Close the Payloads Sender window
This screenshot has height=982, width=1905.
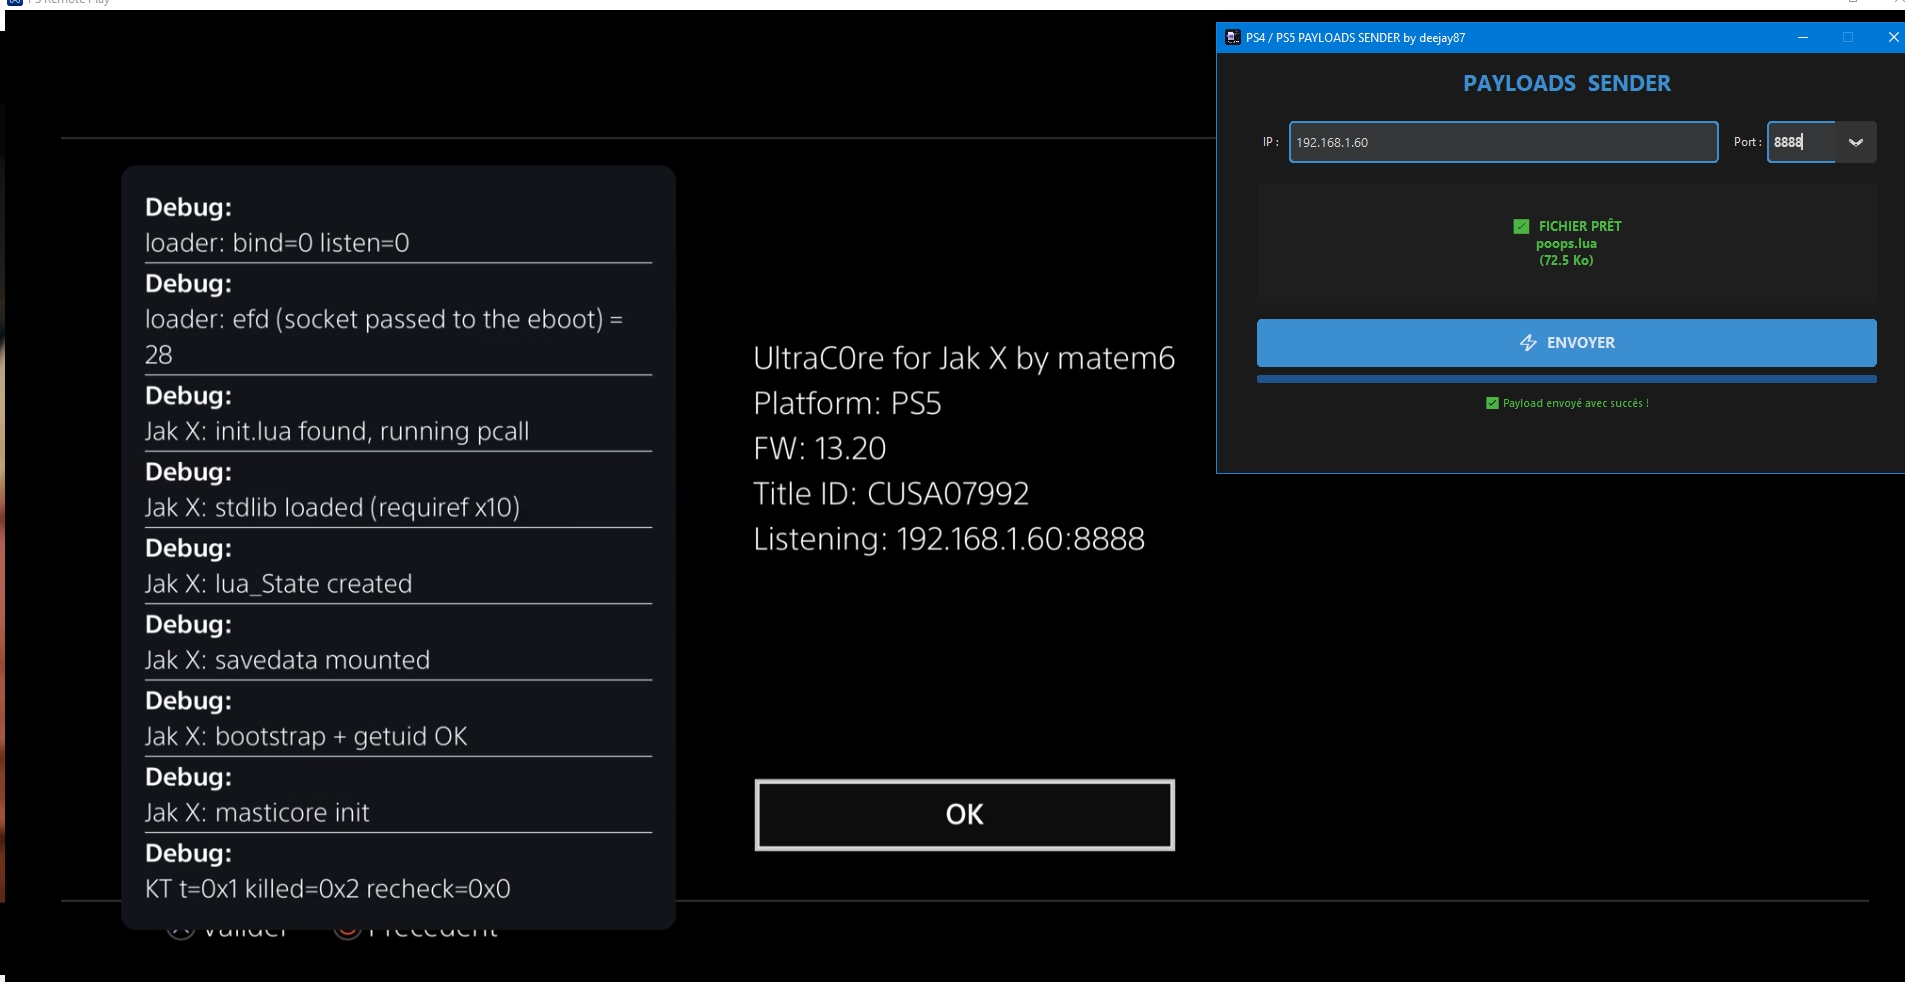[1892, 38]
